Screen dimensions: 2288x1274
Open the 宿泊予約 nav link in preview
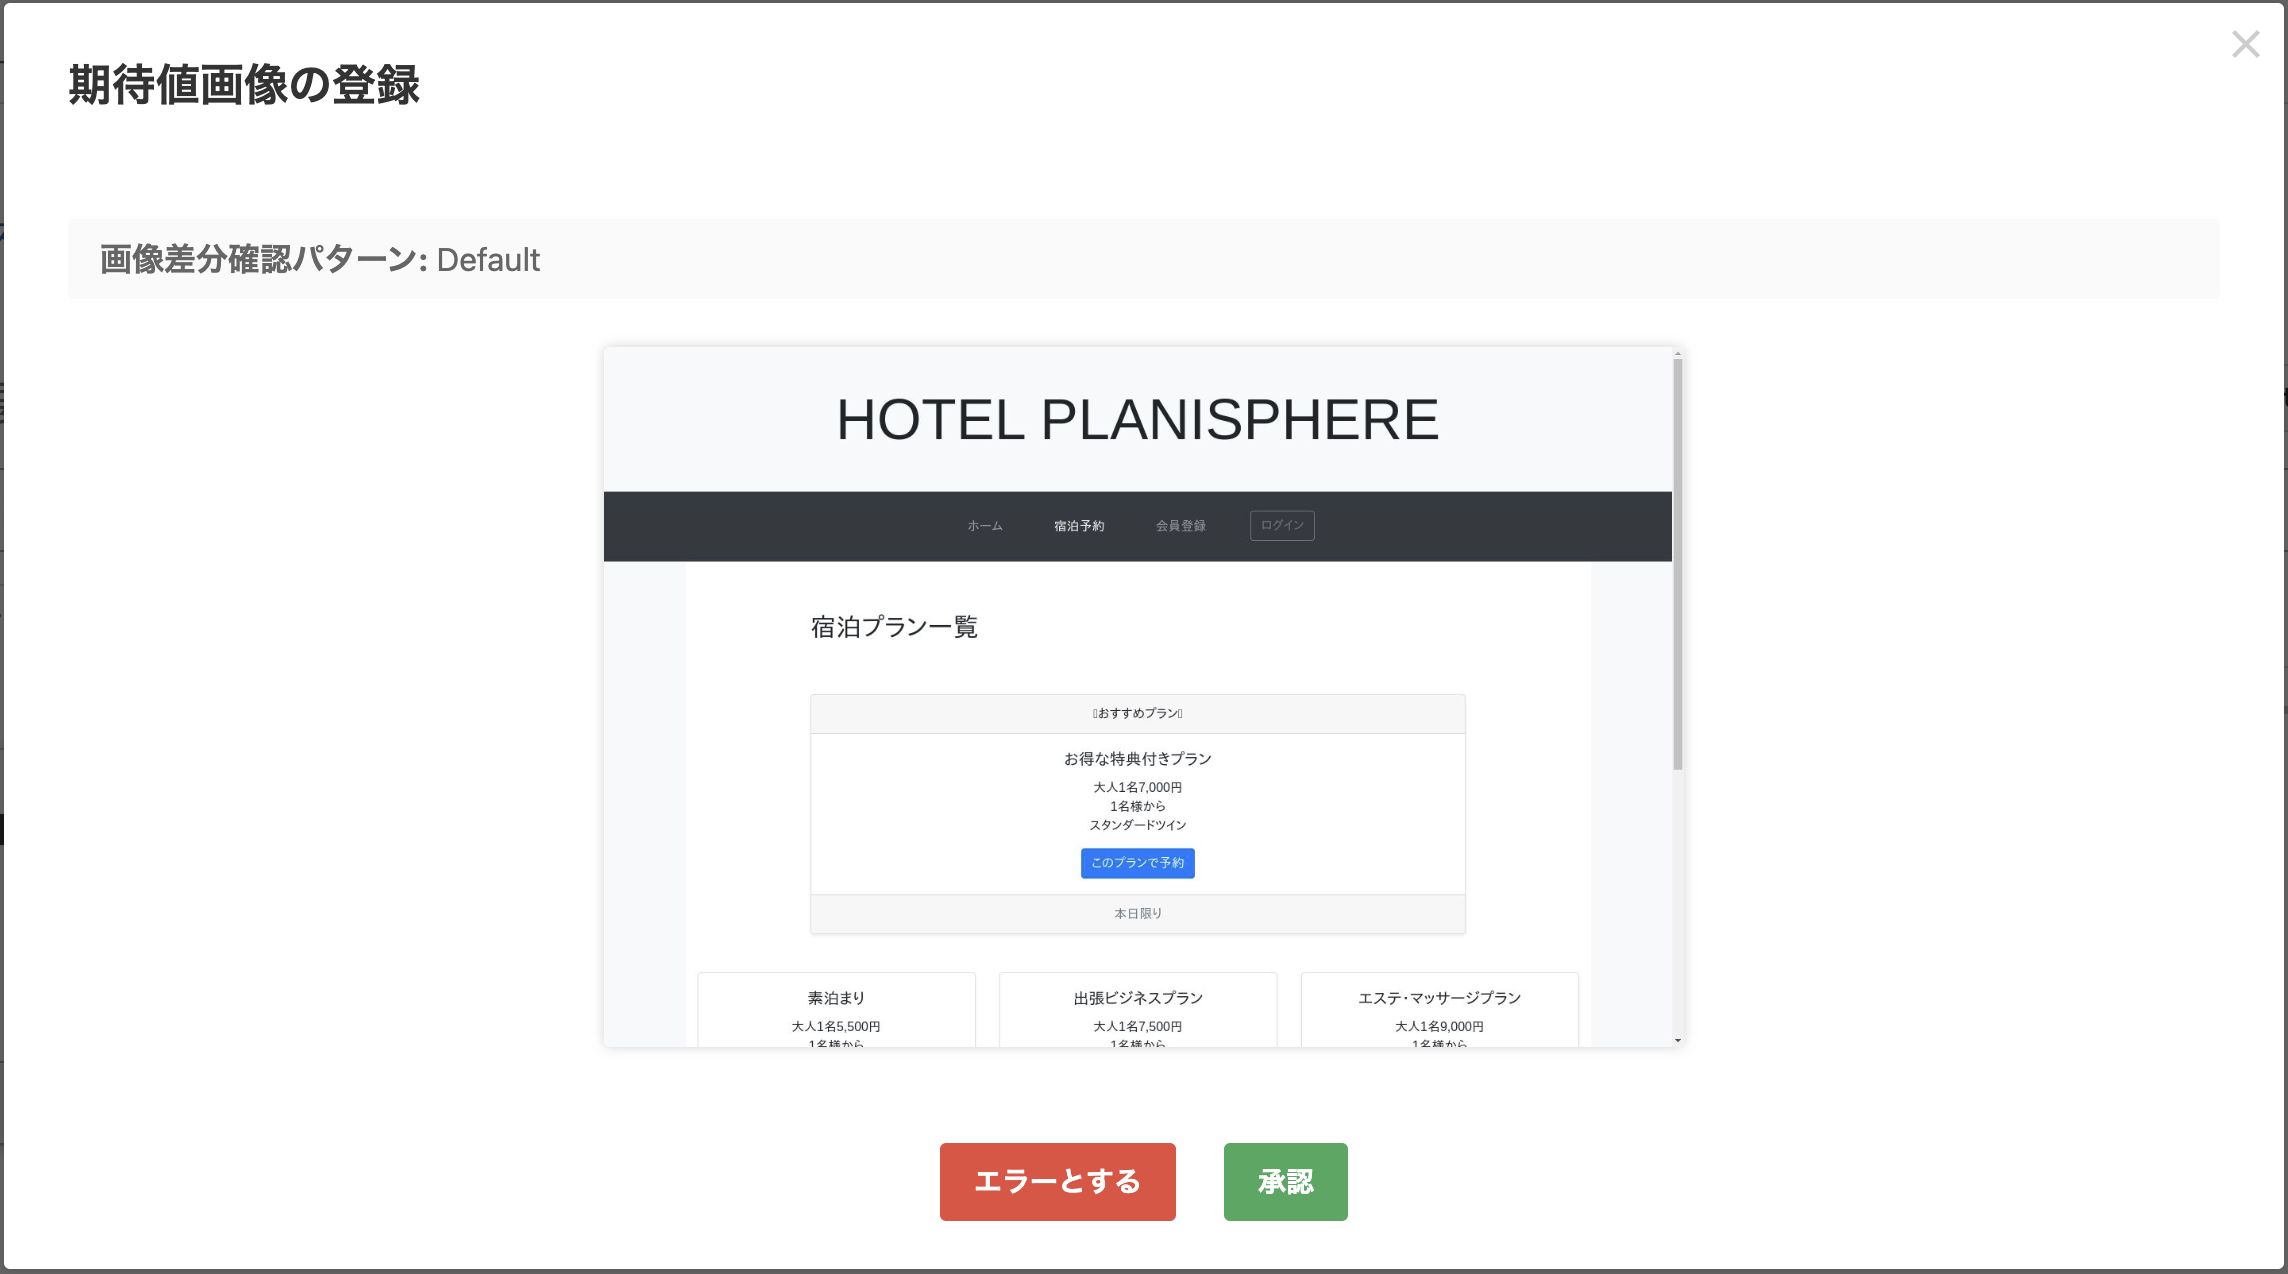pyautogui.click(x=1079, y=526)
